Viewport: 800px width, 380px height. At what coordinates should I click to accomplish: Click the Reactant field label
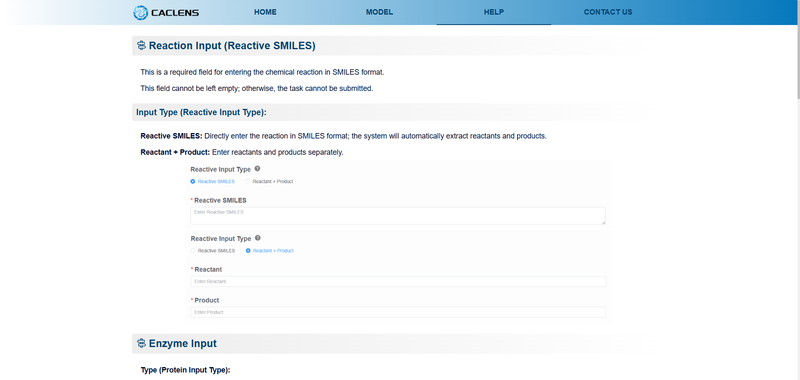point(208,269)
